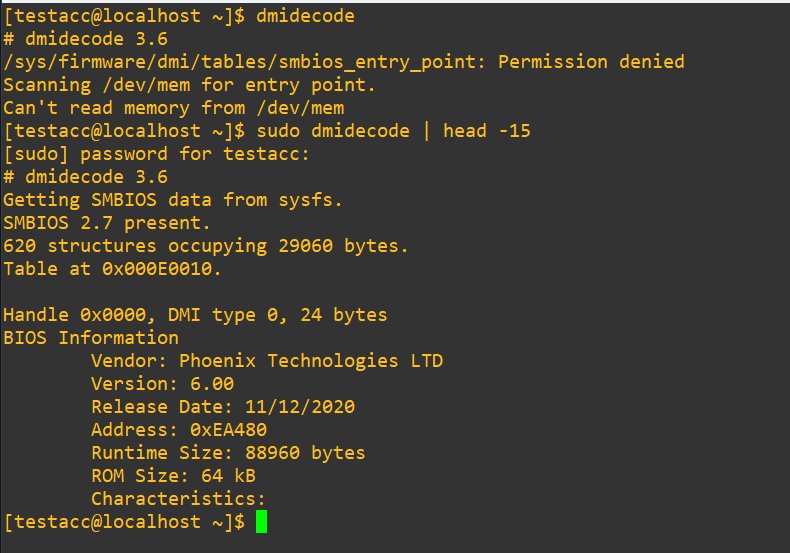790x553 pixels.
Task: Click the green terminal cursor block
Action: 261,521
